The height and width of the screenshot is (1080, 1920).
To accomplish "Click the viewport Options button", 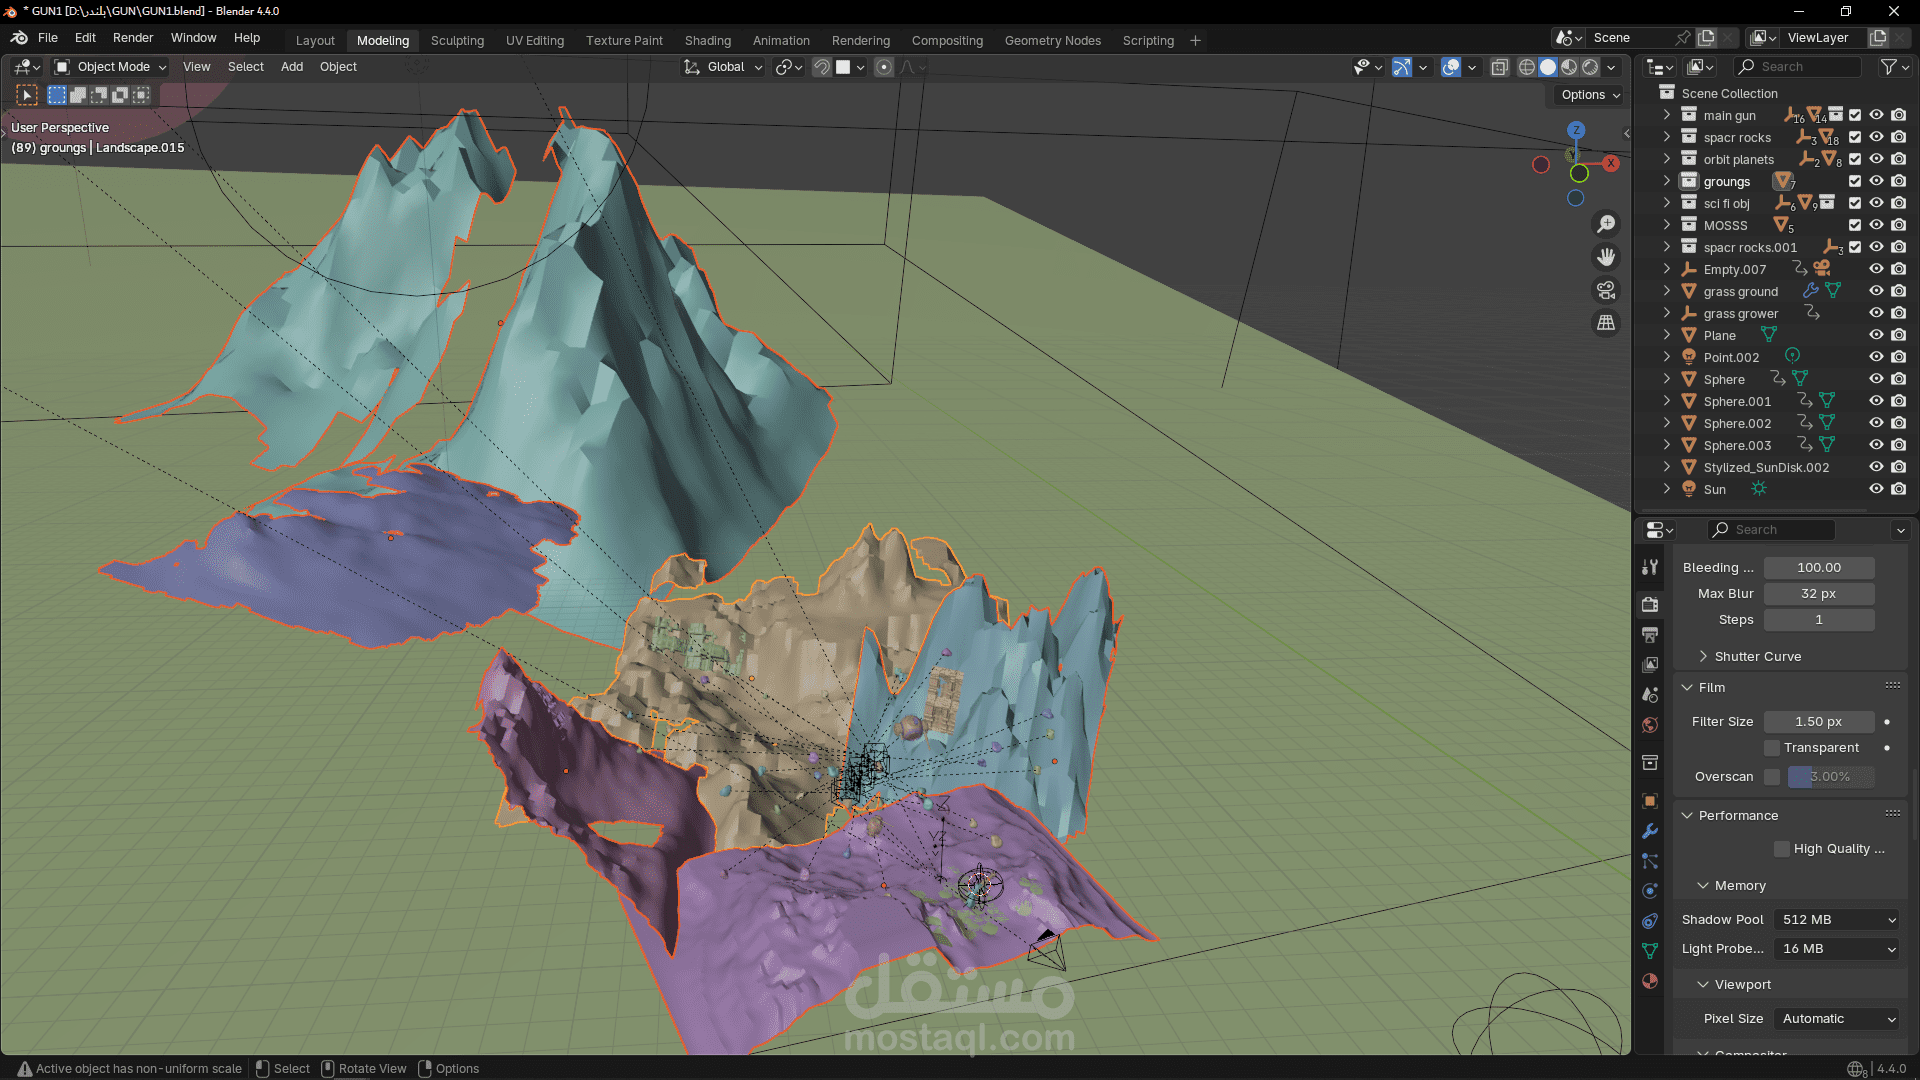I will (1590, 95).
